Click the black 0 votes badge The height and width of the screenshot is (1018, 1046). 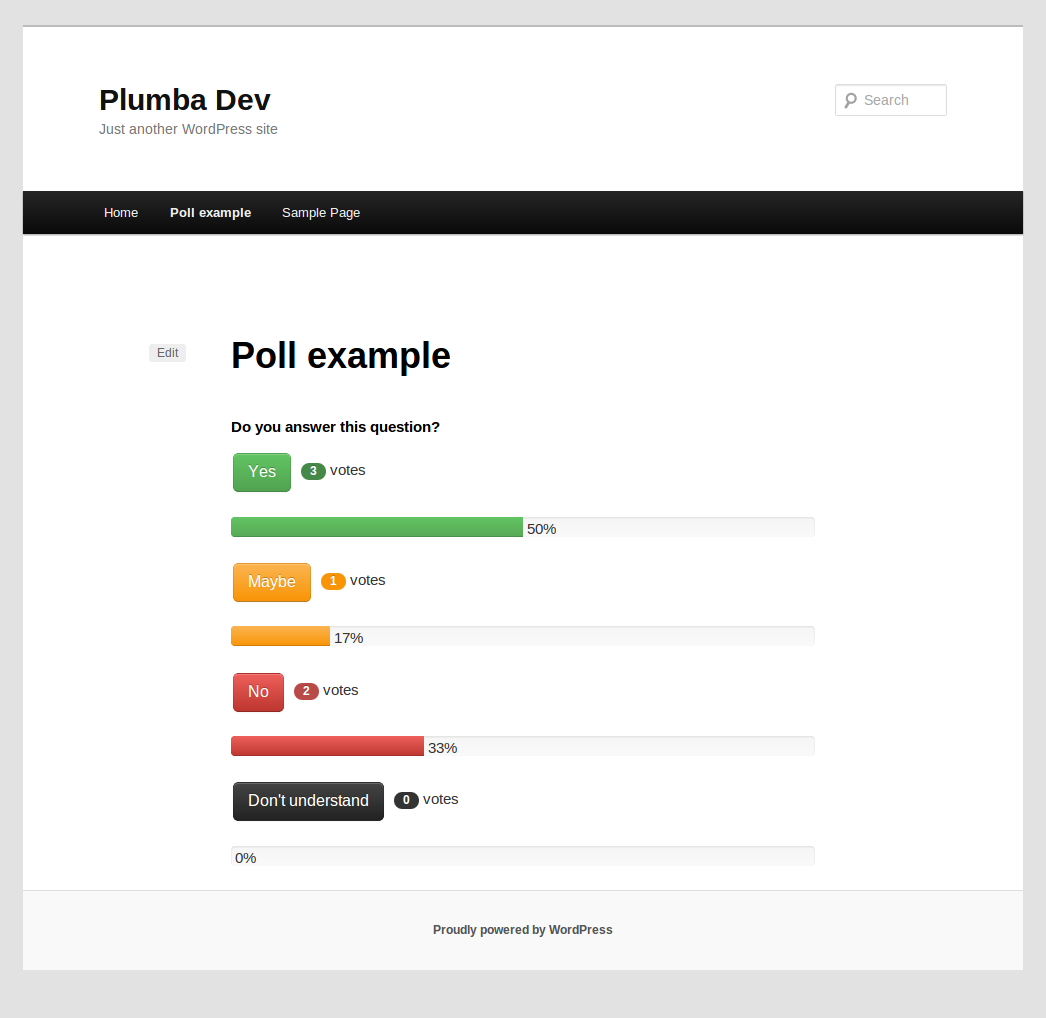pos(406,800)
